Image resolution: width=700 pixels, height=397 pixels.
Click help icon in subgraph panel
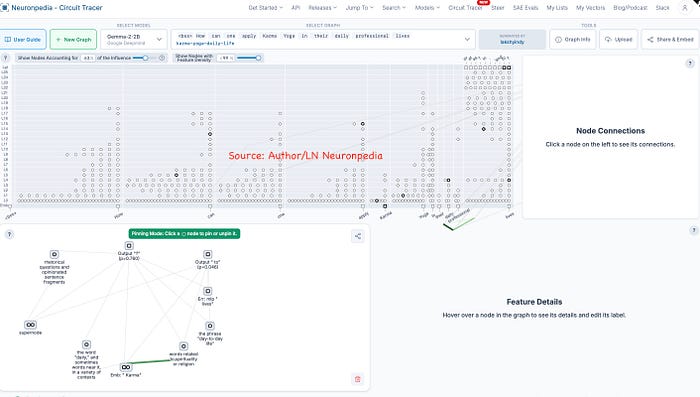coord(9,234)
